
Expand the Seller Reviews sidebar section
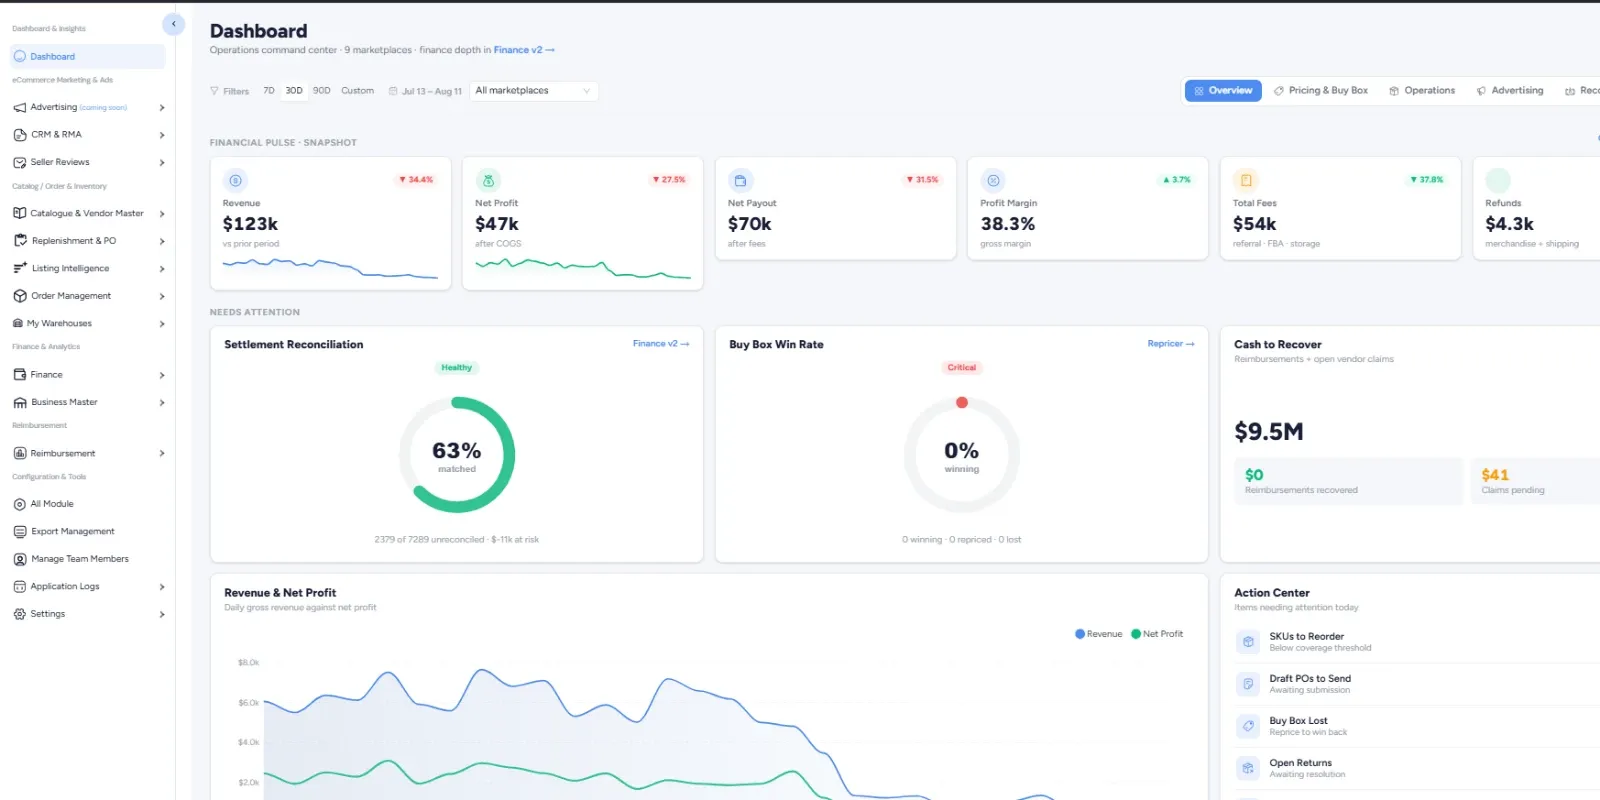162,162
